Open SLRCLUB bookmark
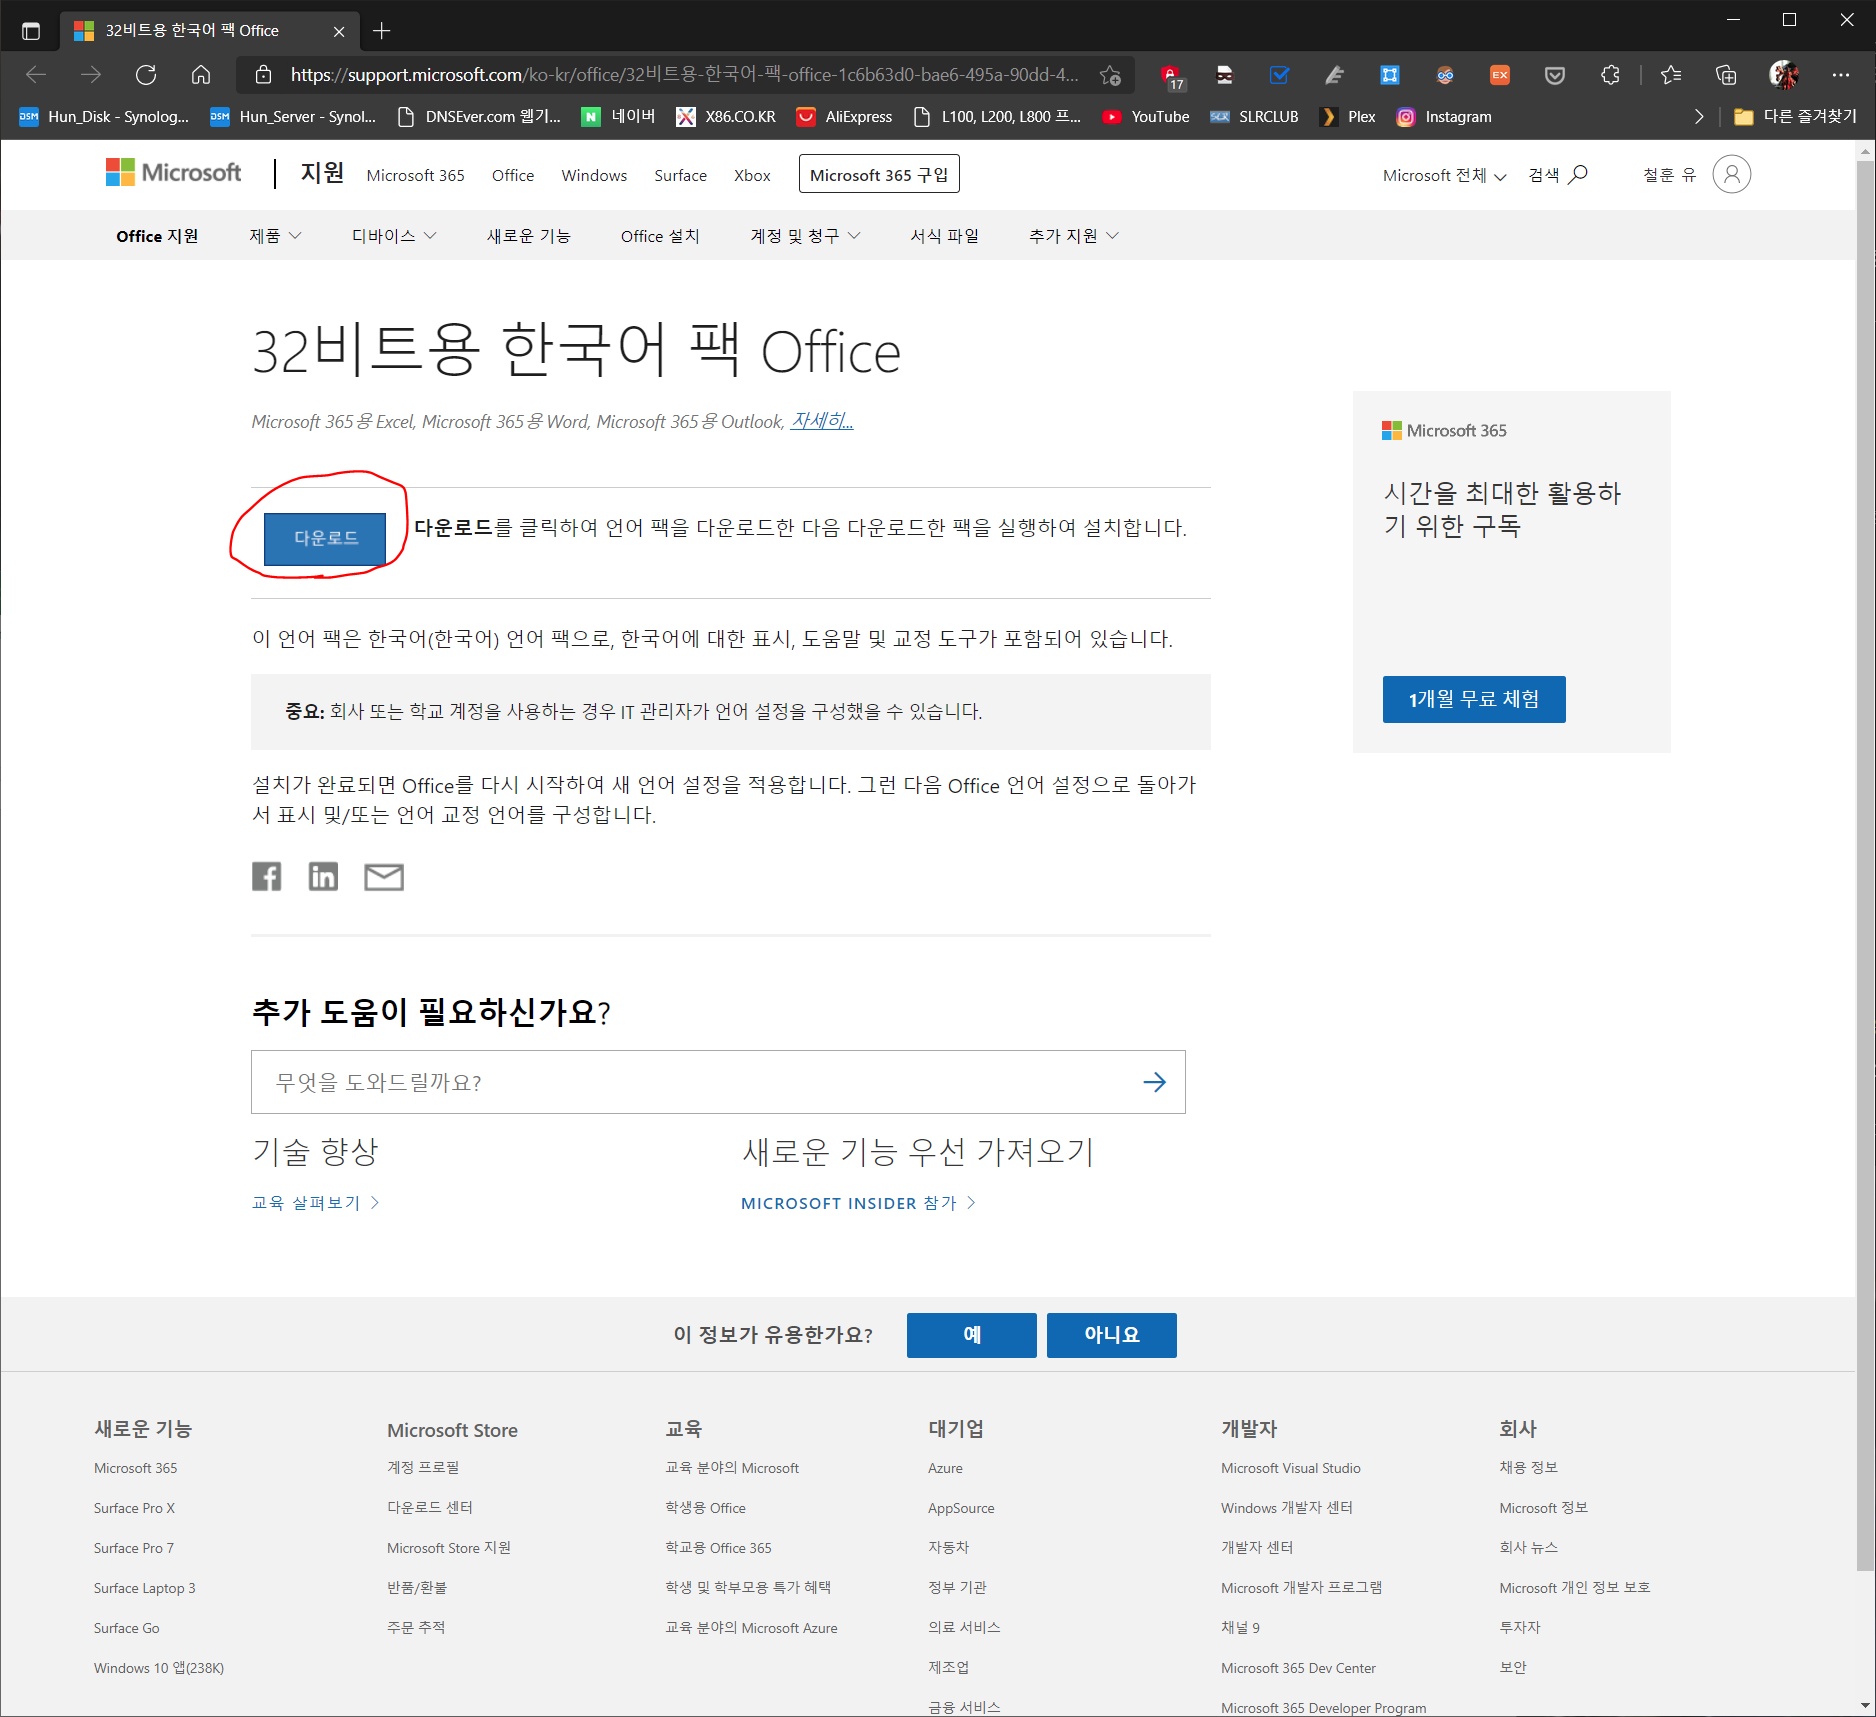Screen dimensions: 1876x1717 pyautogui.click(x=1254, y=117)
